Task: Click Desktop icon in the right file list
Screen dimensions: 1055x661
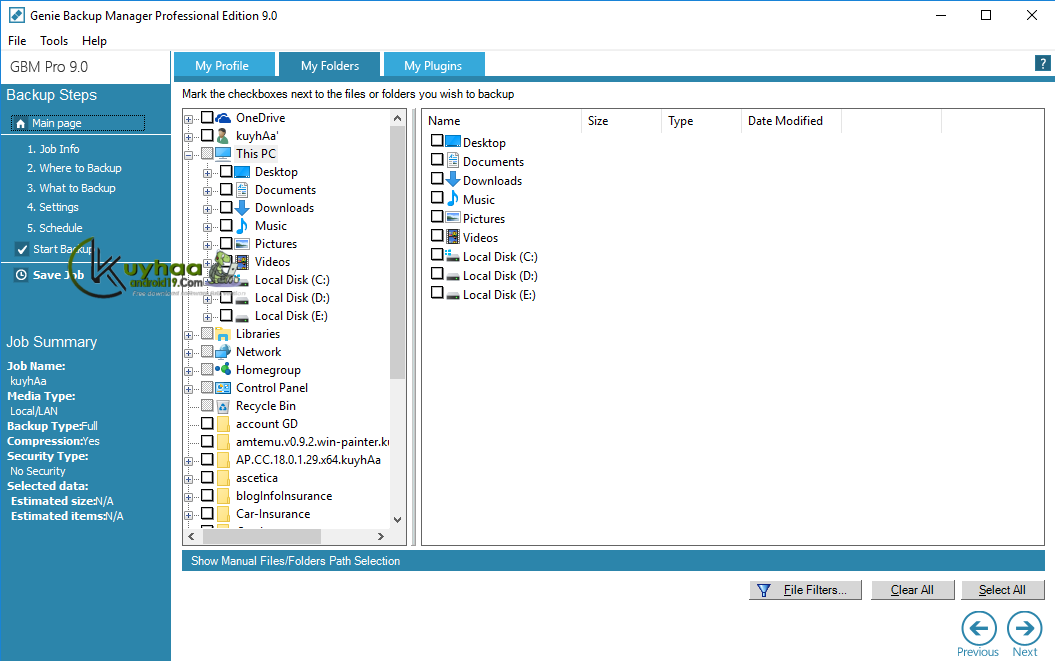Action: tap(453, 142)
